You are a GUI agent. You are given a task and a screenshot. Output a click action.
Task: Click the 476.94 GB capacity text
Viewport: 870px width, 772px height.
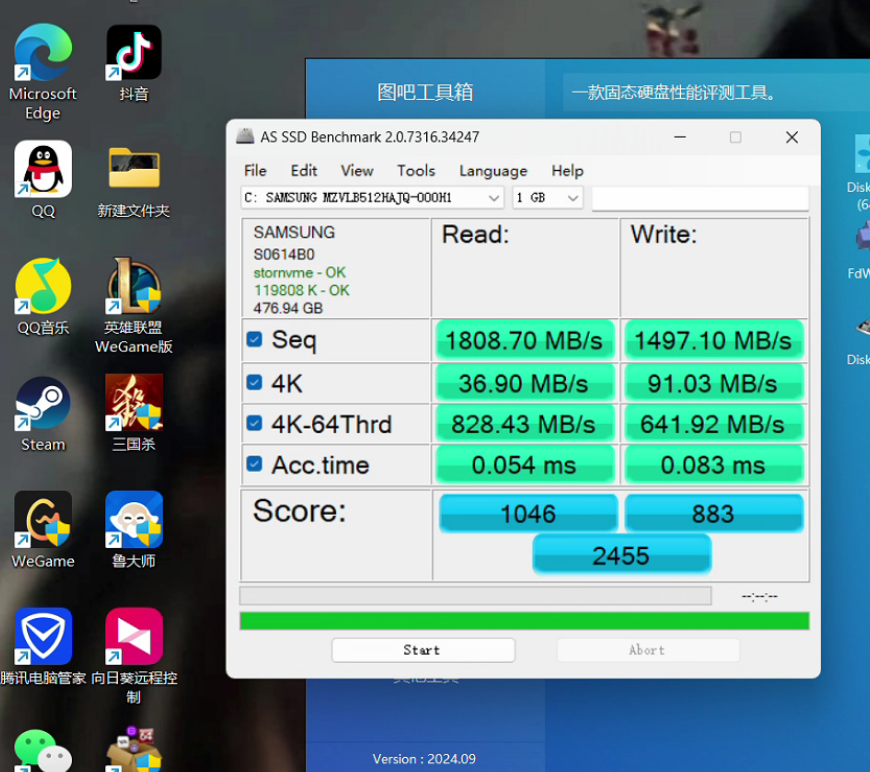point(288,308)
